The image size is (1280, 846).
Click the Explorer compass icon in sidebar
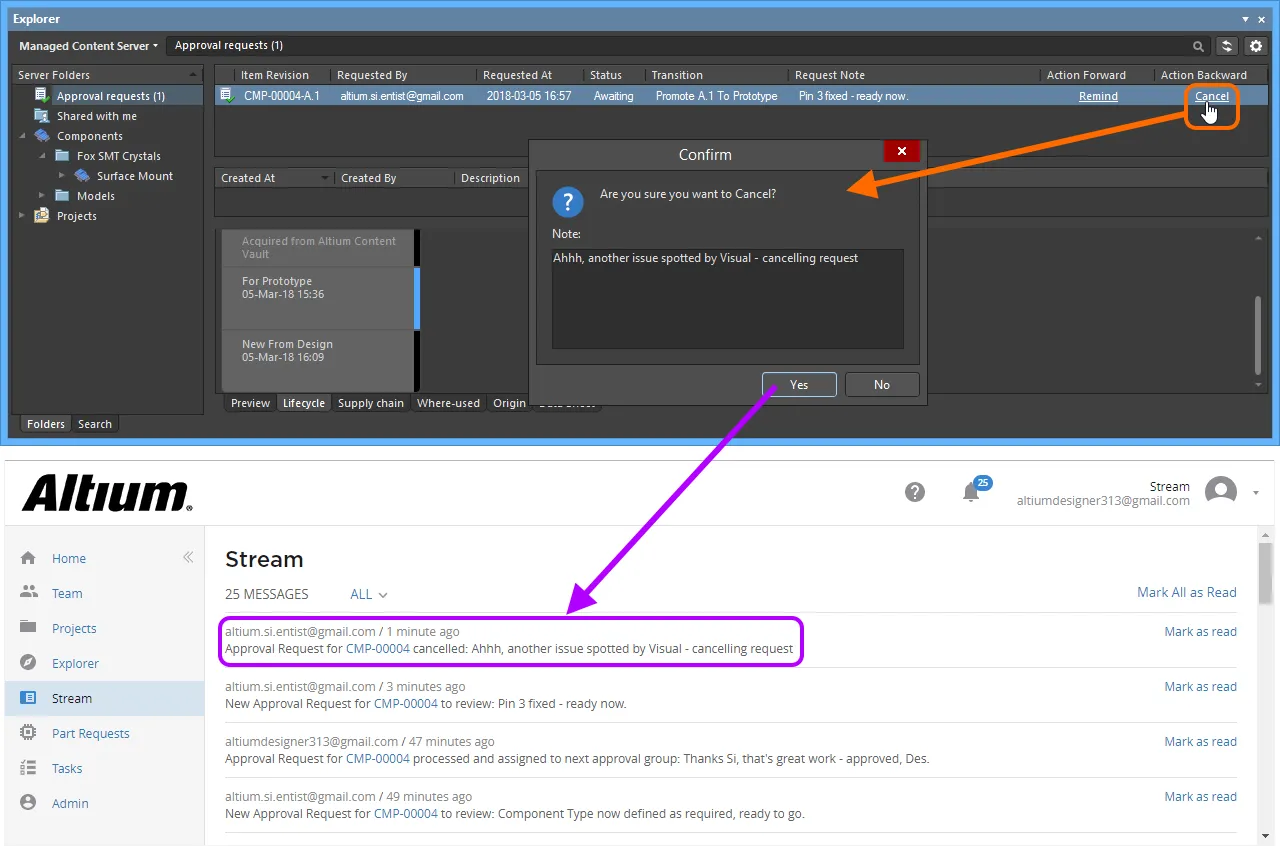click(x=28, y=662)
